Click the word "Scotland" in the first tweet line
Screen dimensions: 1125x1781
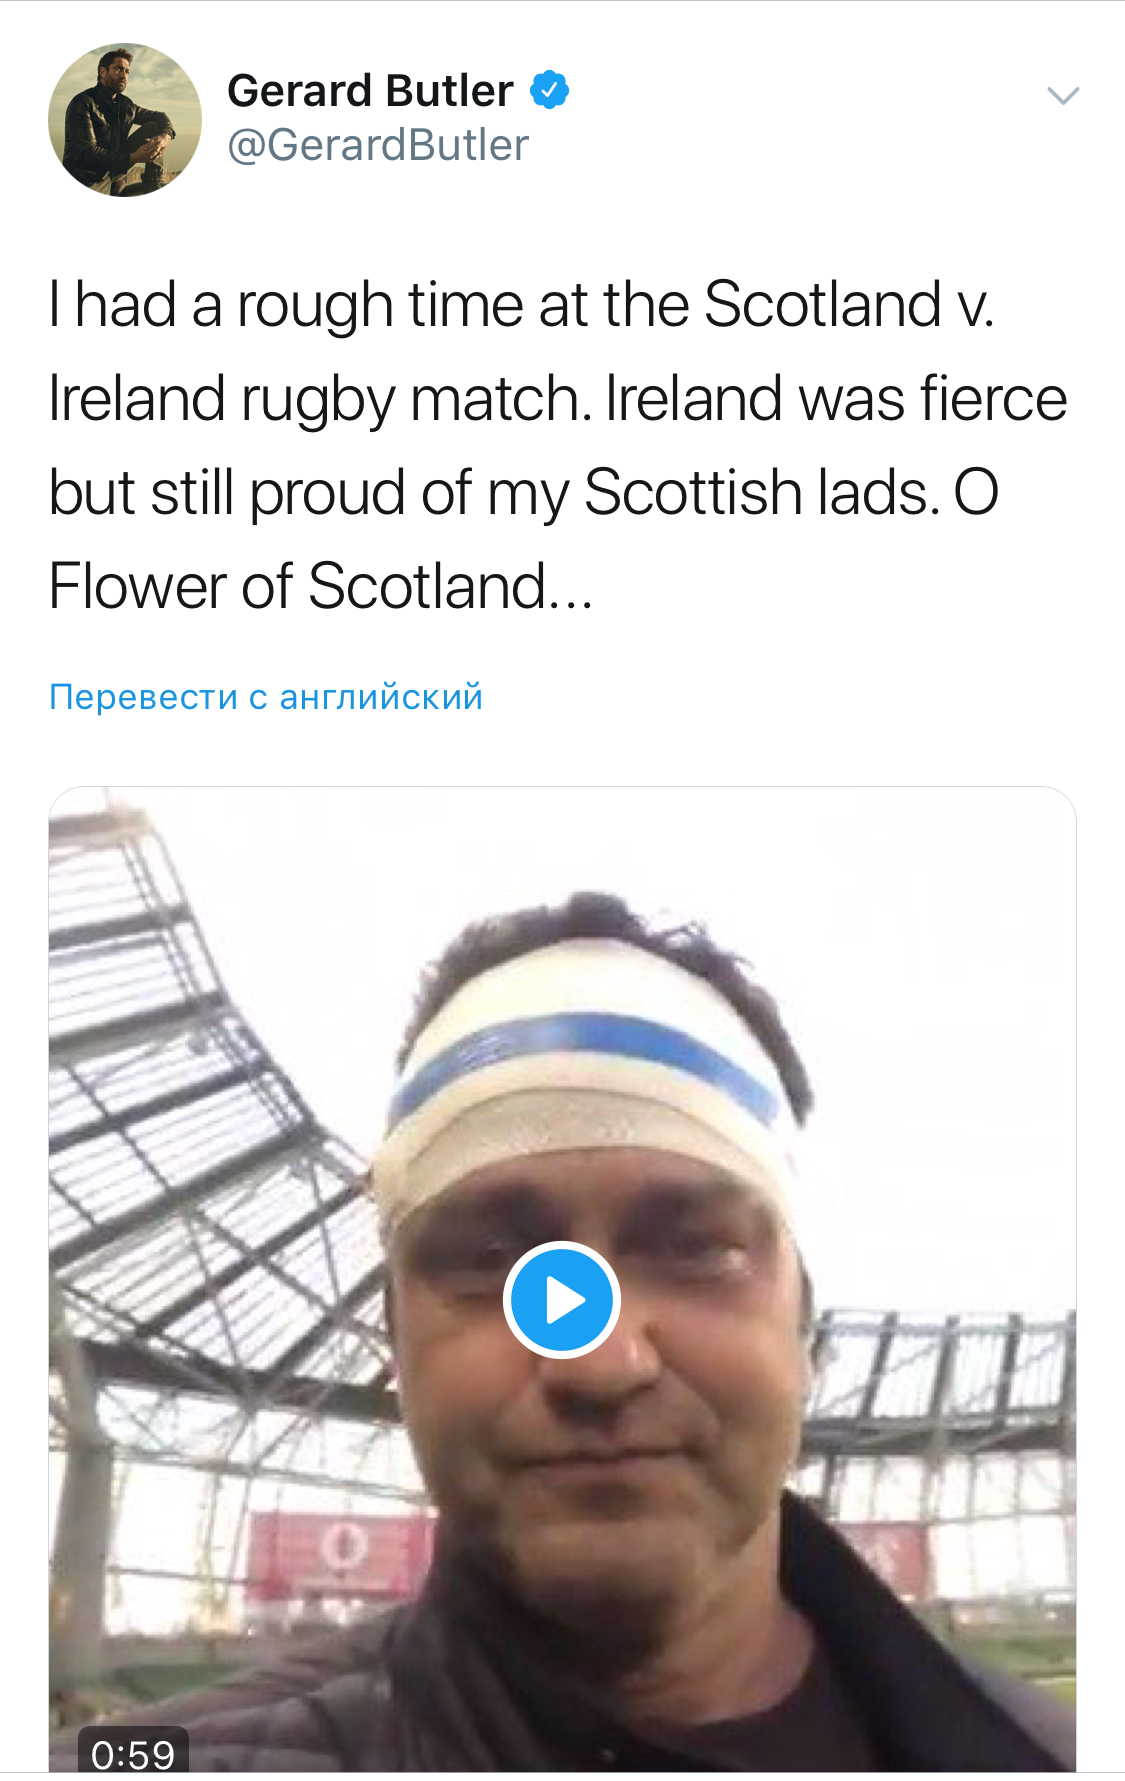pyautogui.click(x=822, y=304)
